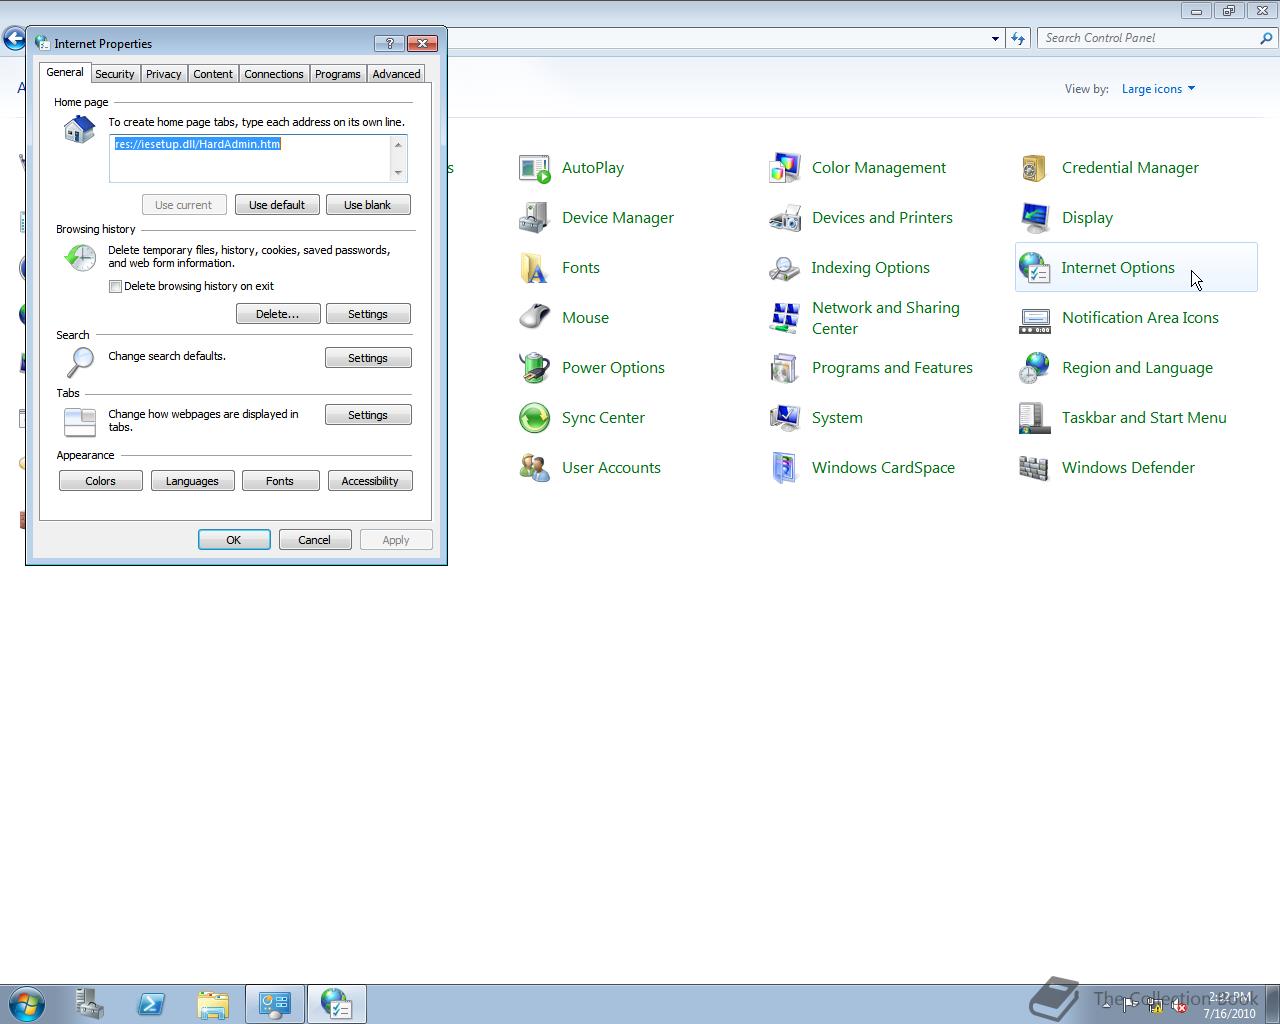Open the Network and Sharing Center icon
Screen dimensions: 1280x1024
tap(785, 318)
